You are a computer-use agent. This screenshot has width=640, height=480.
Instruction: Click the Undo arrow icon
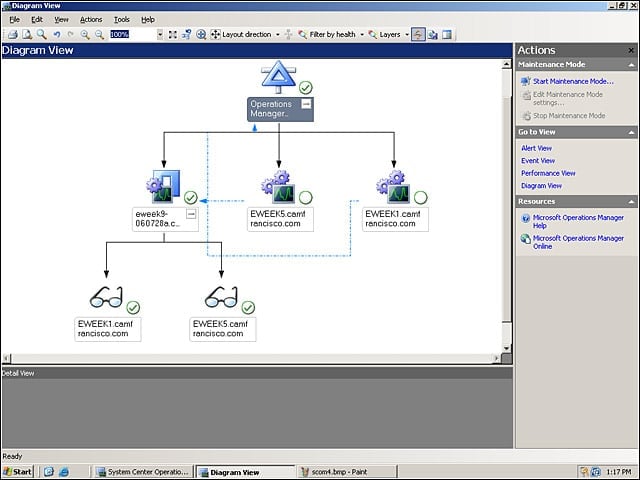pyautogui.click(x=57, y=35)
